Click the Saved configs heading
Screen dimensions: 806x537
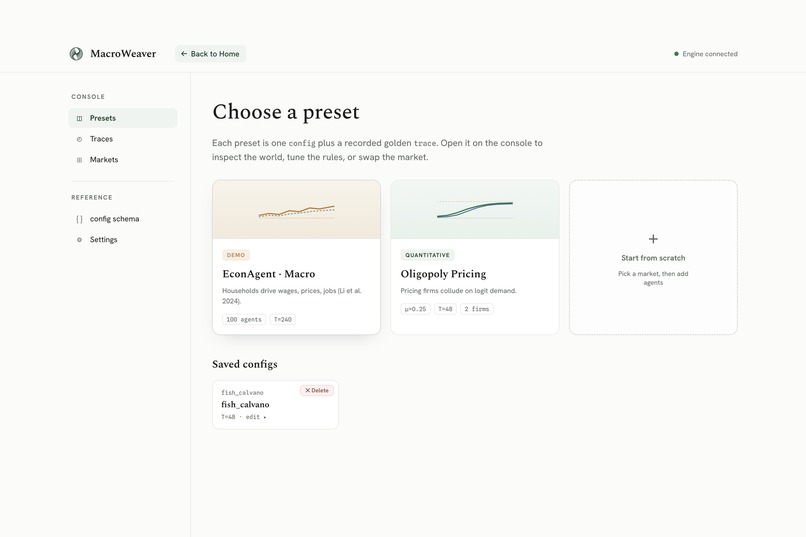(x=245, y=364)
